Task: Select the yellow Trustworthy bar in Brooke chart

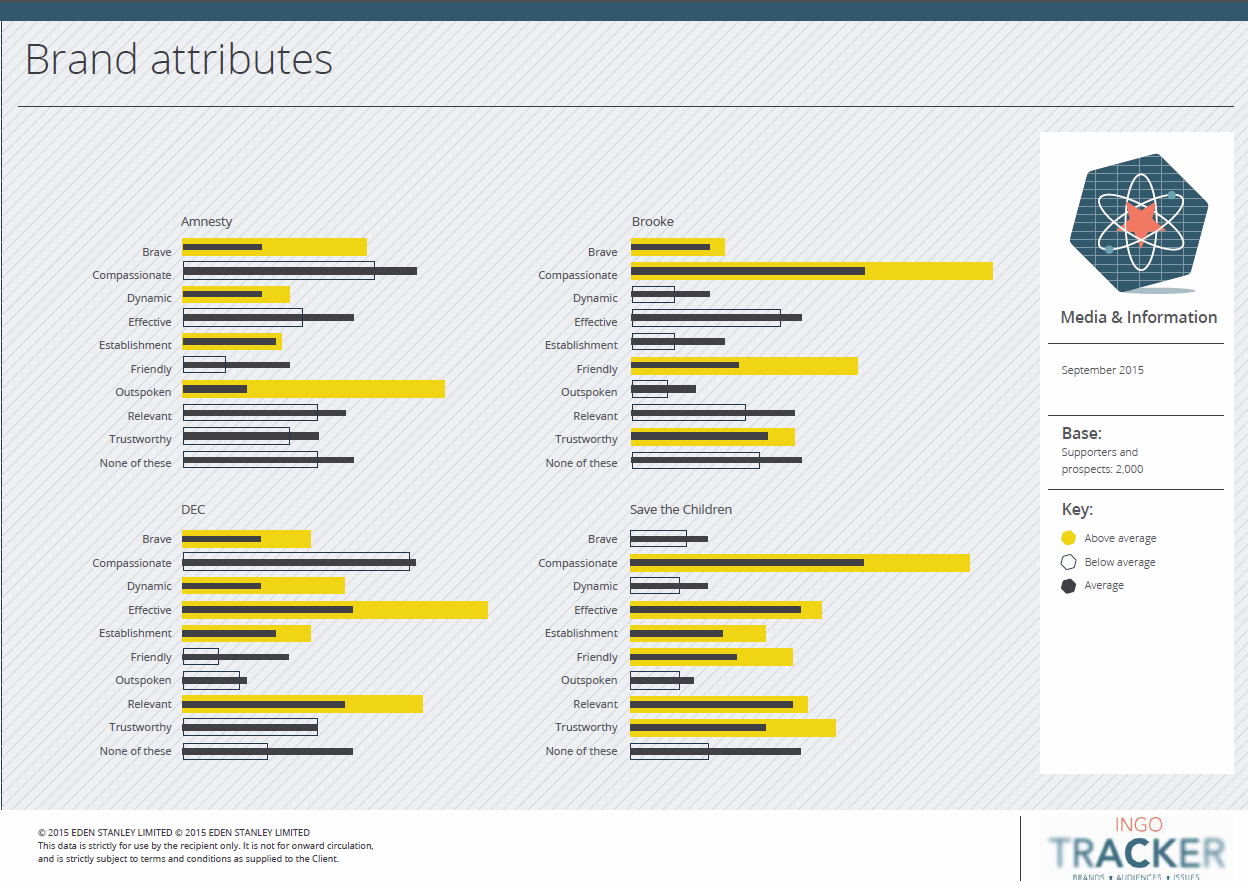Action: (x=713, y=436)
